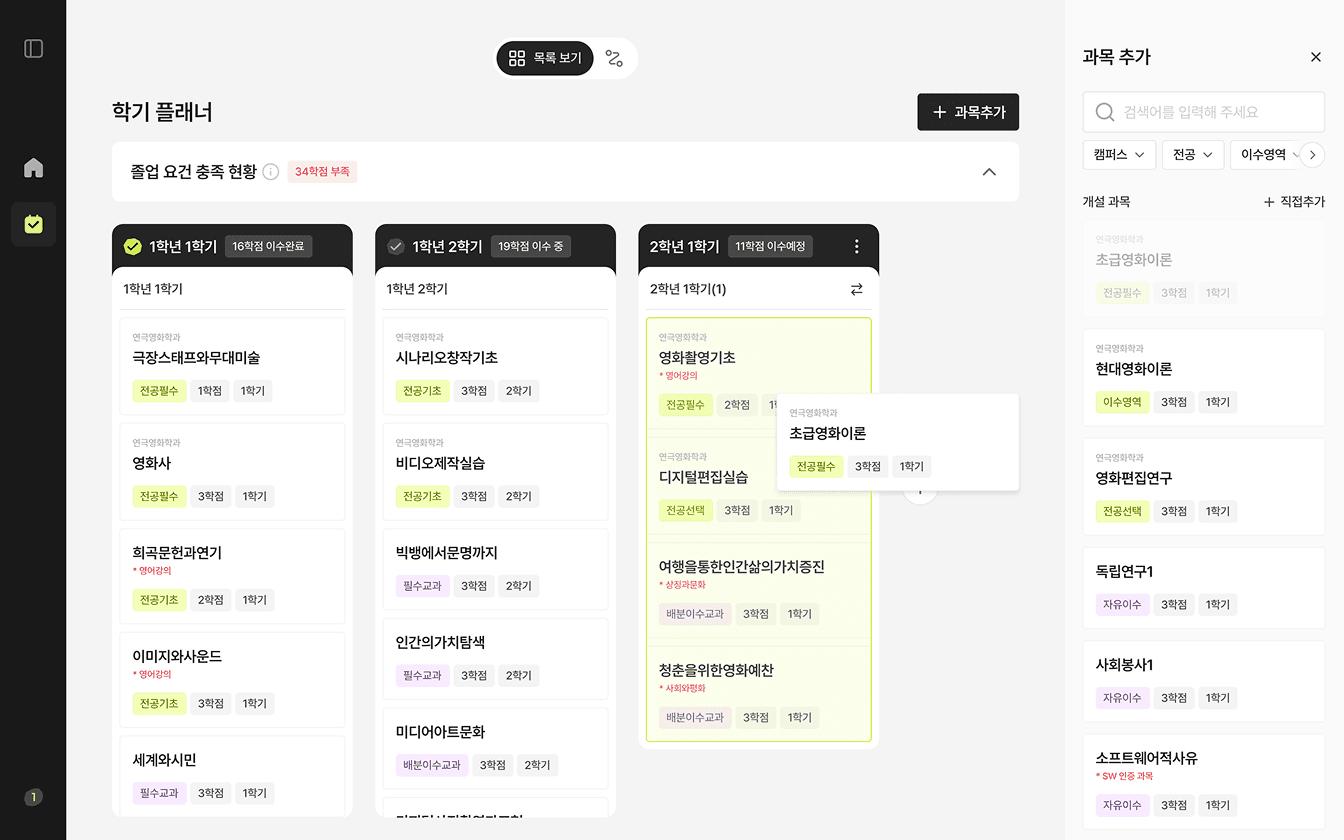The image size is (1344, 840).
Task: Open the 세계와시민 course card
Action: point(232,776)
